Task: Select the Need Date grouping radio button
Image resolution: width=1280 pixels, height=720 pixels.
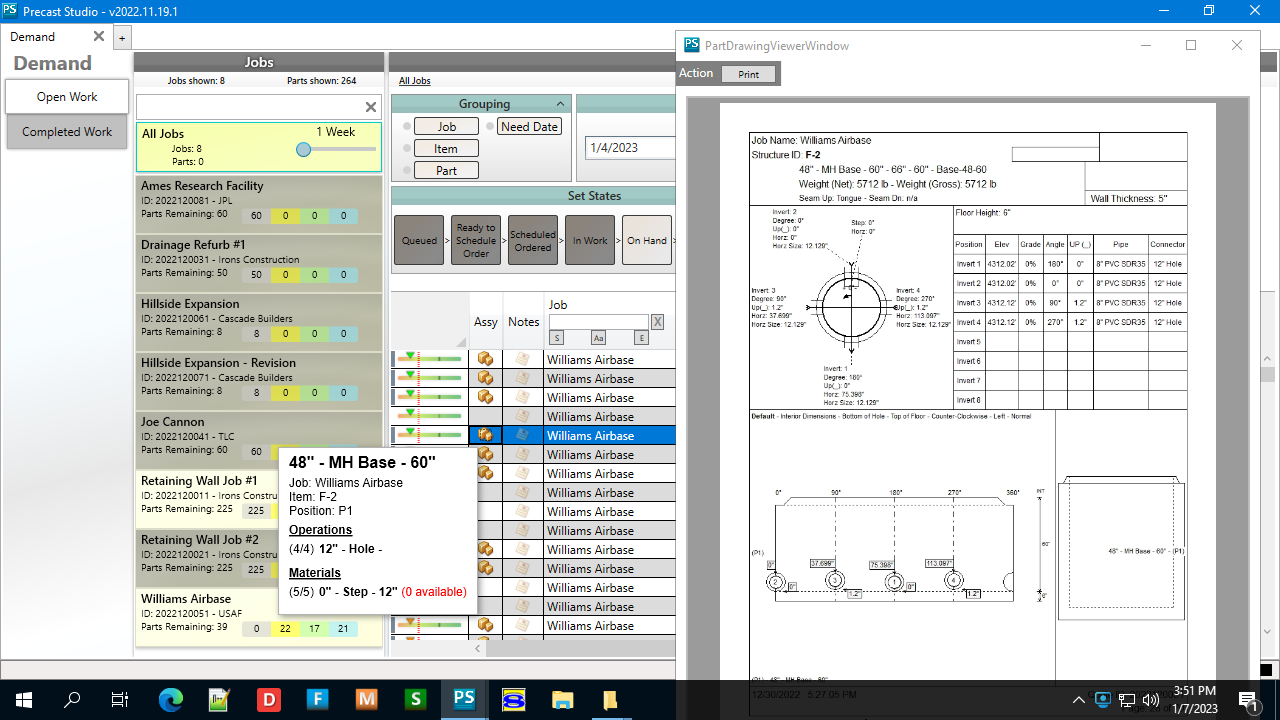Action: pos(490,127)
